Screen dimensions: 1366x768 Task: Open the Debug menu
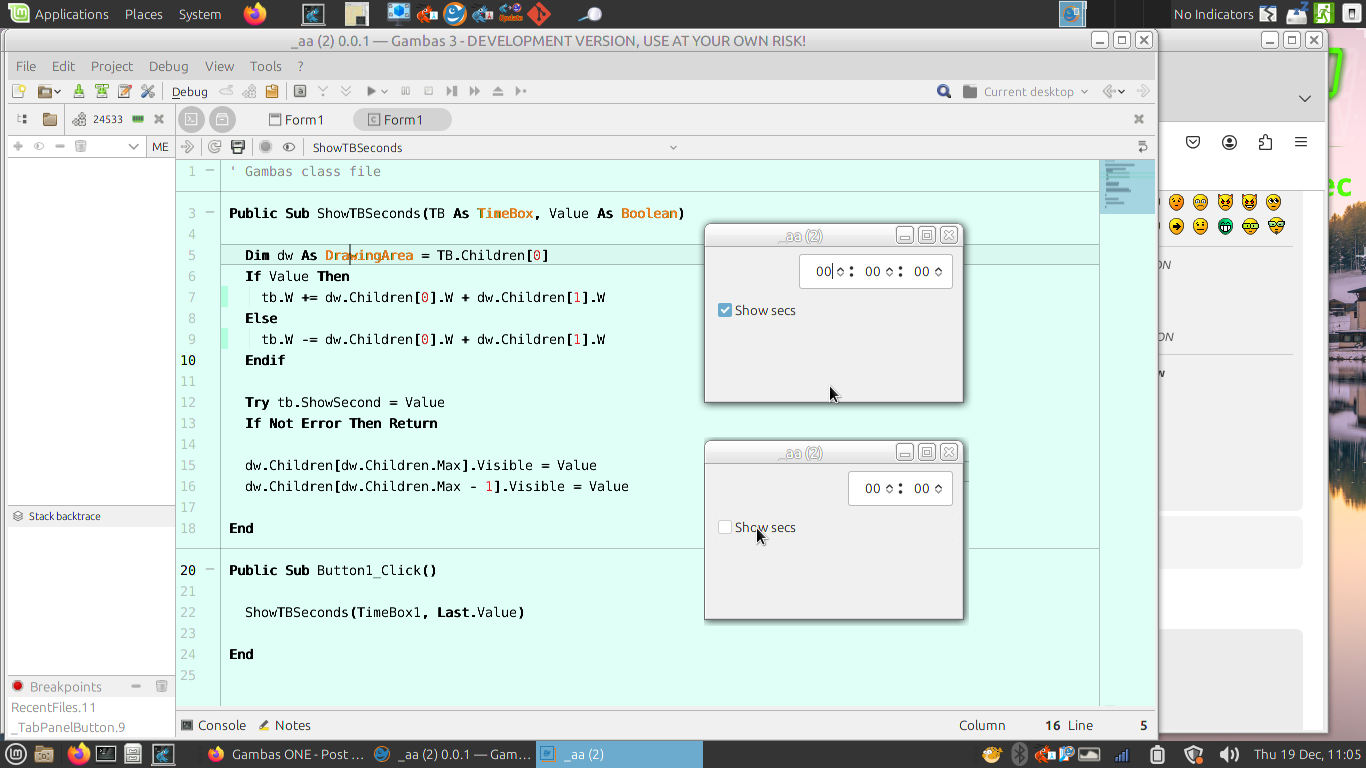point(168,66)
